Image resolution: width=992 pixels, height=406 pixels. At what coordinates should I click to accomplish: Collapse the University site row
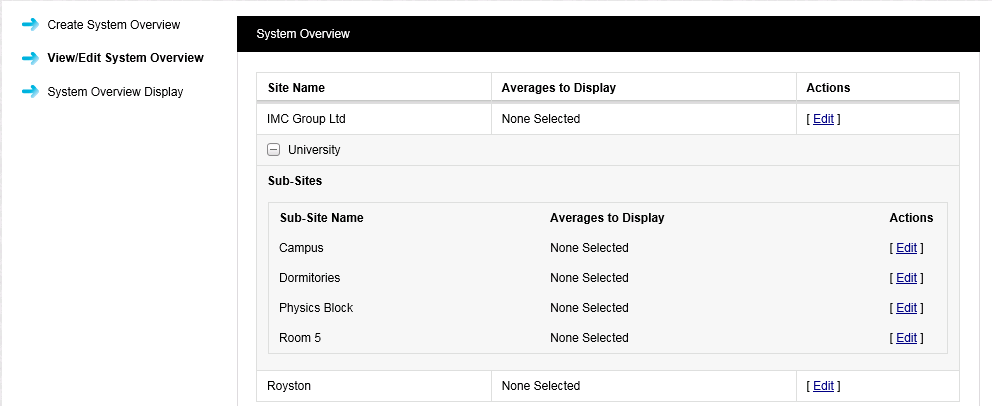pyautogui.click(x=273, y=150)
